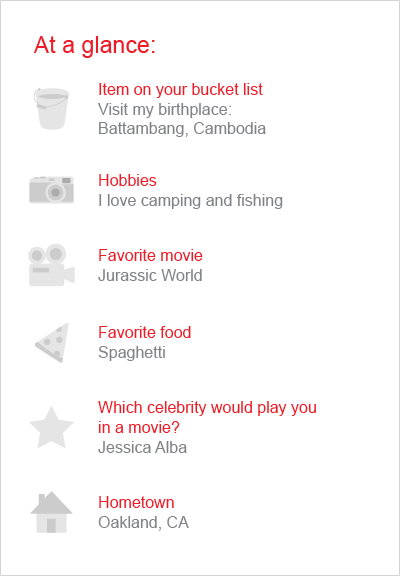Click 'Which celebrity would play you' heading
400x576 pixels.
coord(207,407)
